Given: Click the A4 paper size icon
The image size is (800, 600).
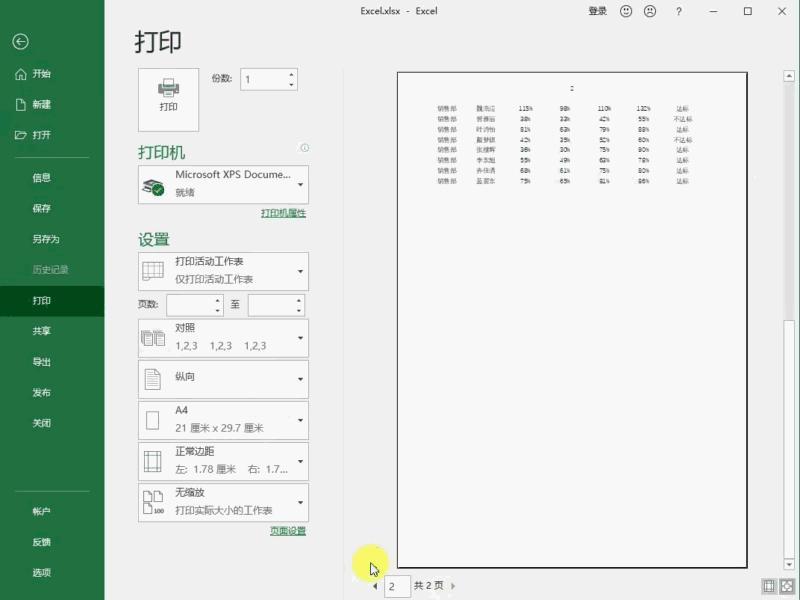Looking at the screenshot, I should pos(152,420).
